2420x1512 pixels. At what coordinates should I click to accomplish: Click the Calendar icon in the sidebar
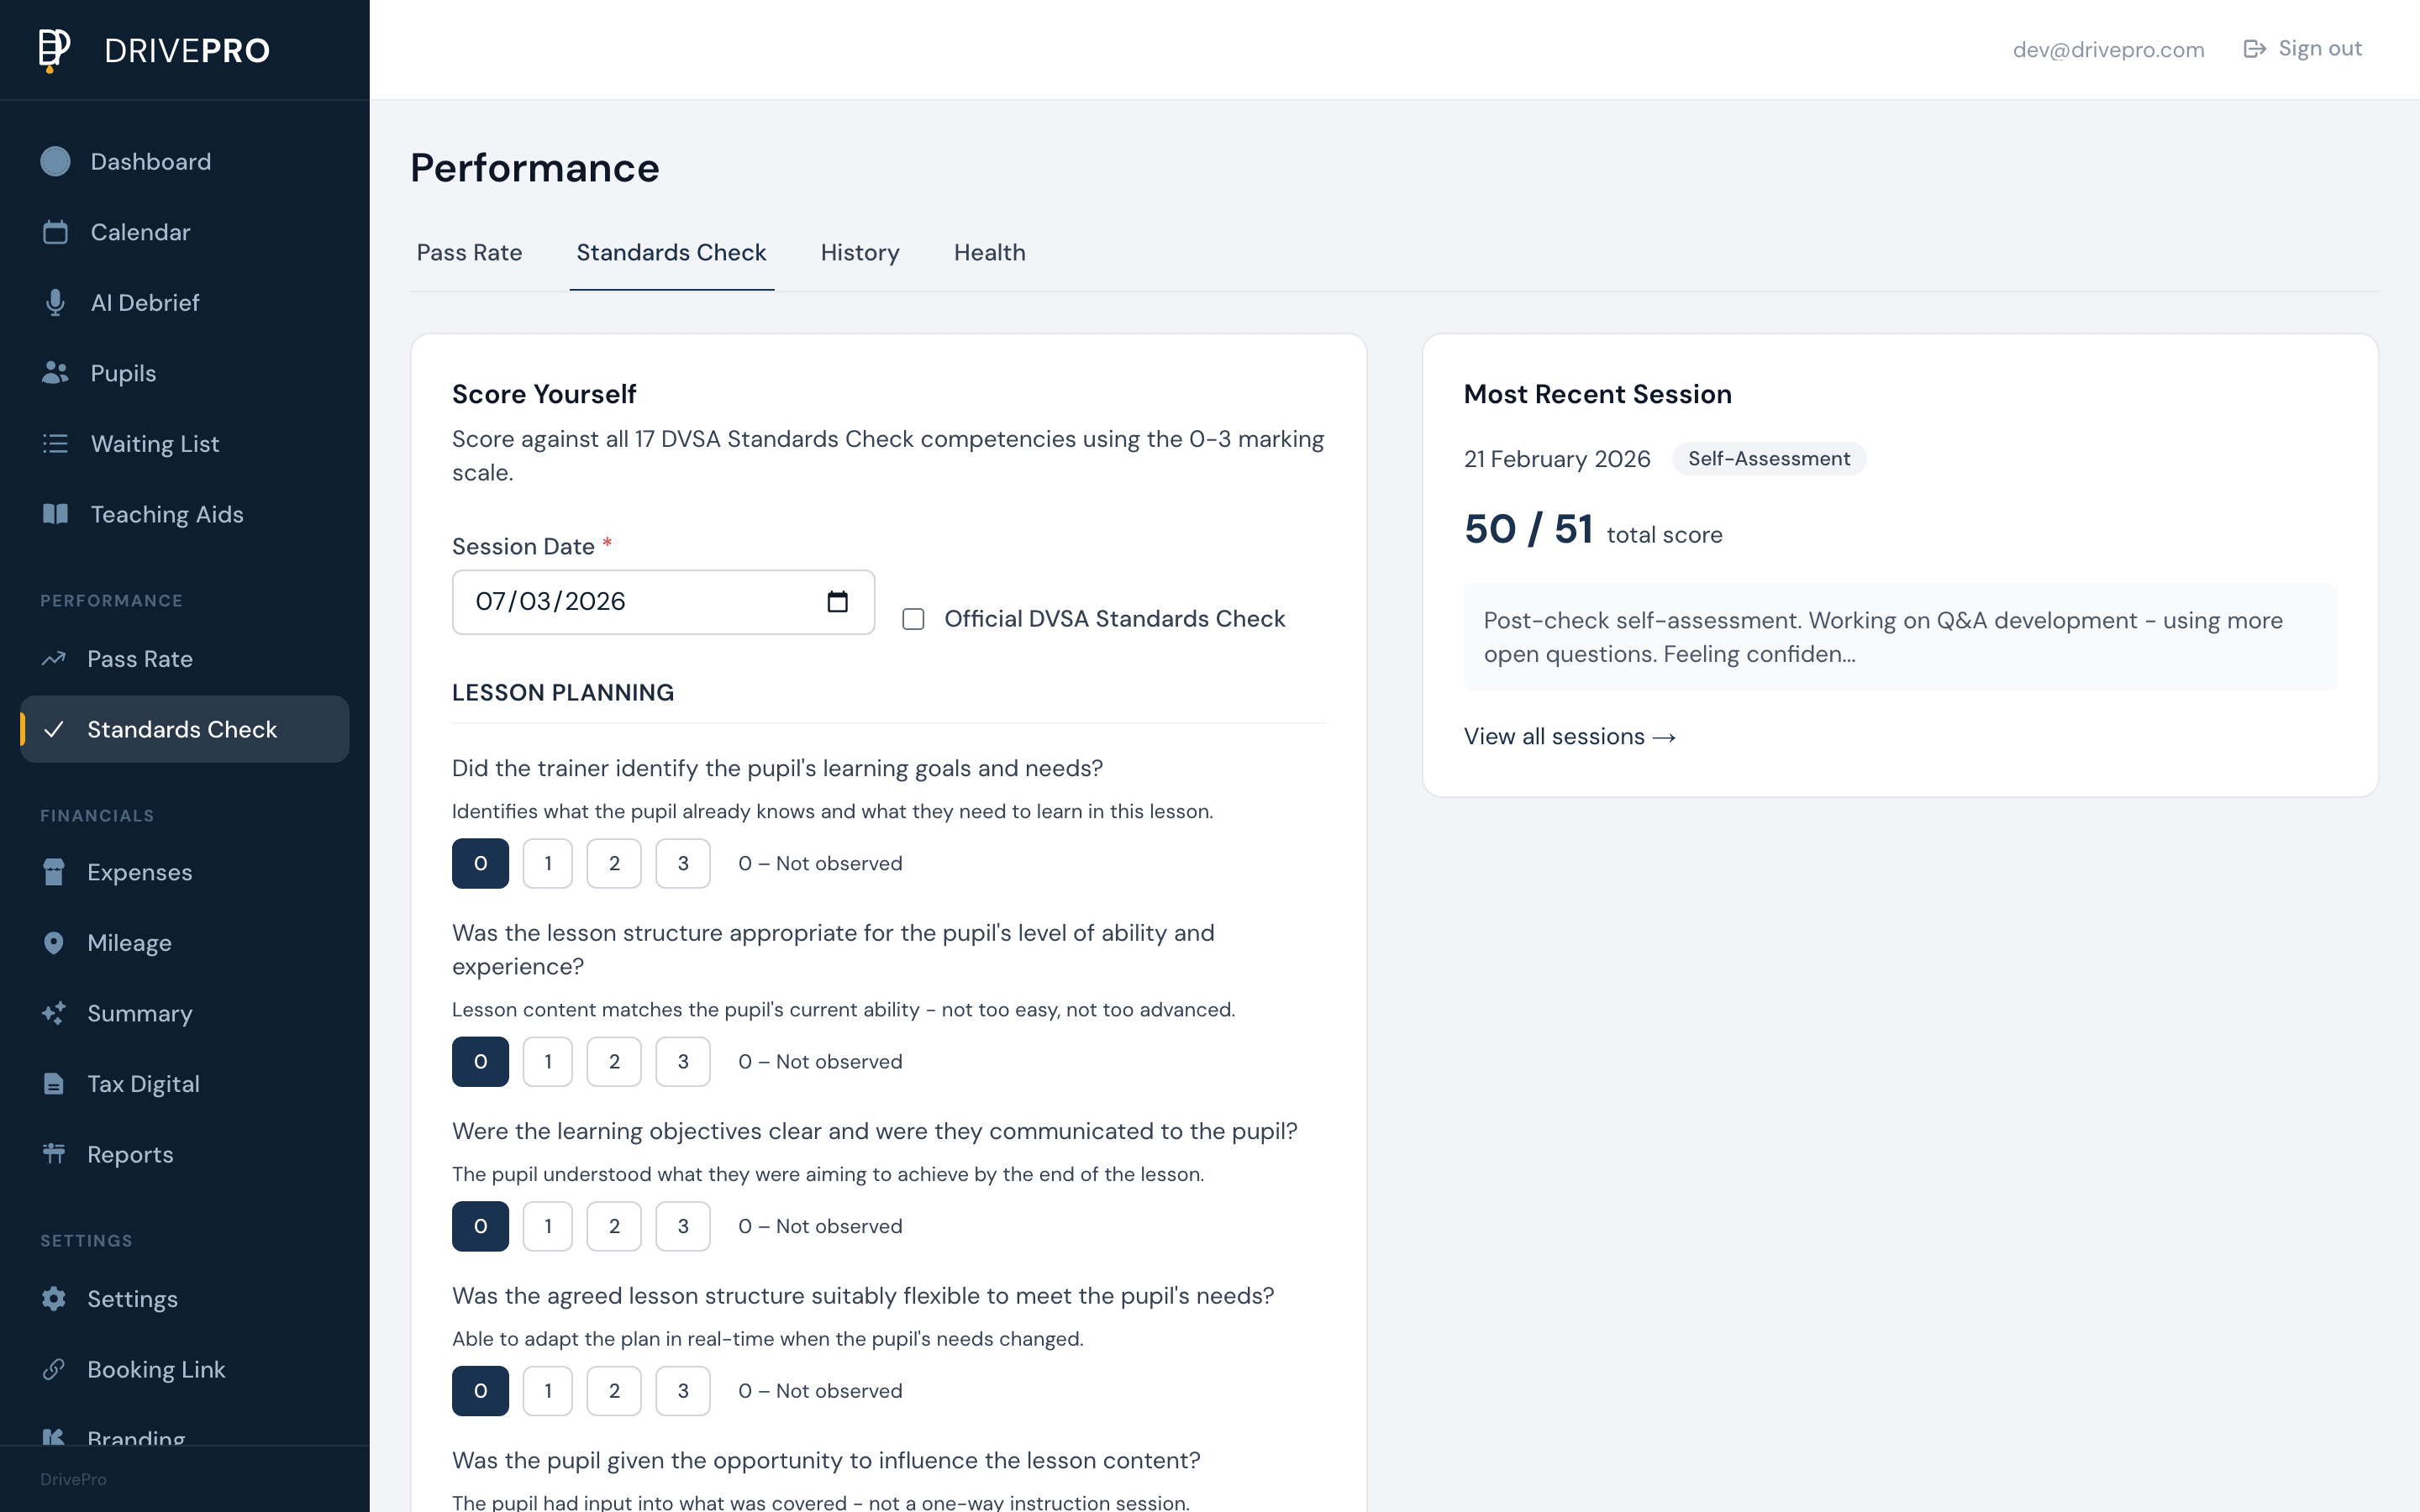(56, 232)
